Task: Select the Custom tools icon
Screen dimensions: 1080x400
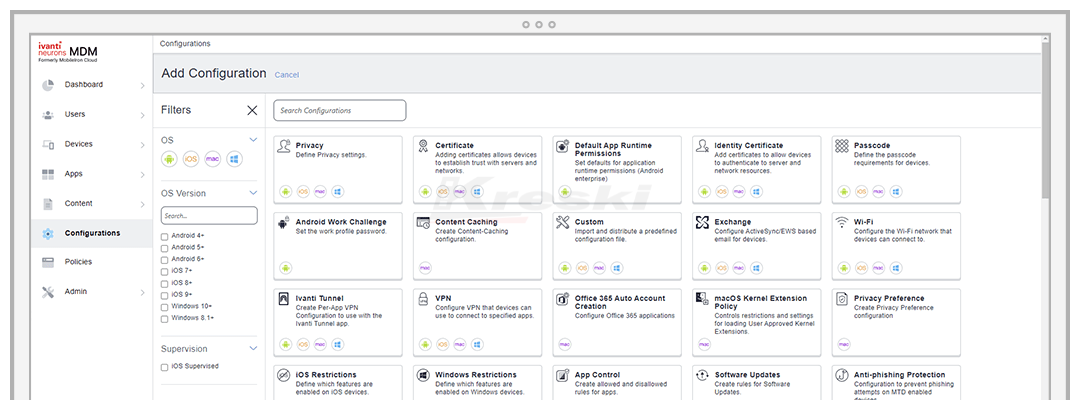Action: [x=563, y=222]
